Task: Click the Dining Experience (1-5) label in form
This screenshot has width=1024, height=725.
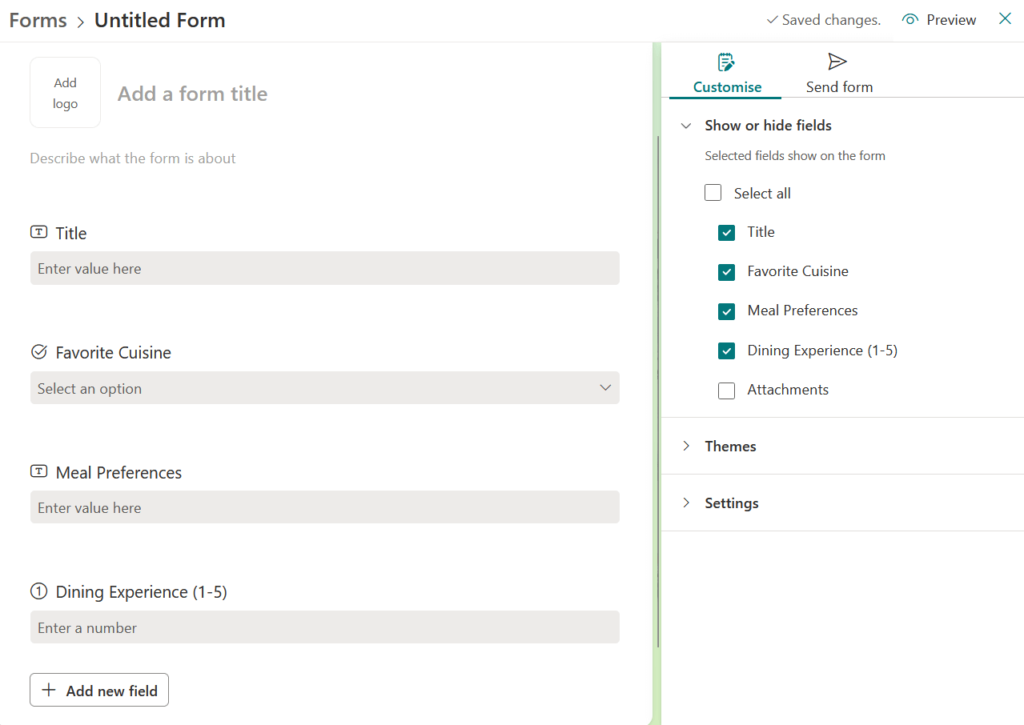Action: 141,592
